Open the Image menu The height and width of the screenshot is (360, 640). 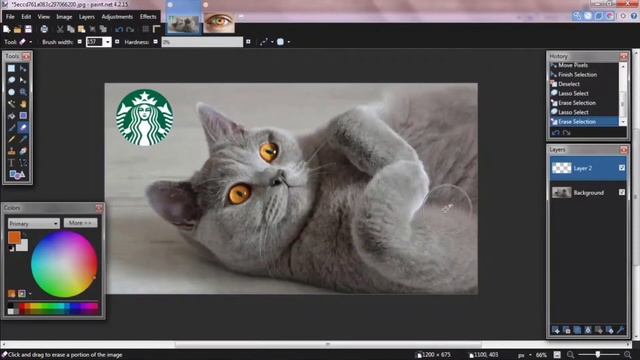pyautogui.click(x=64, y=17)
